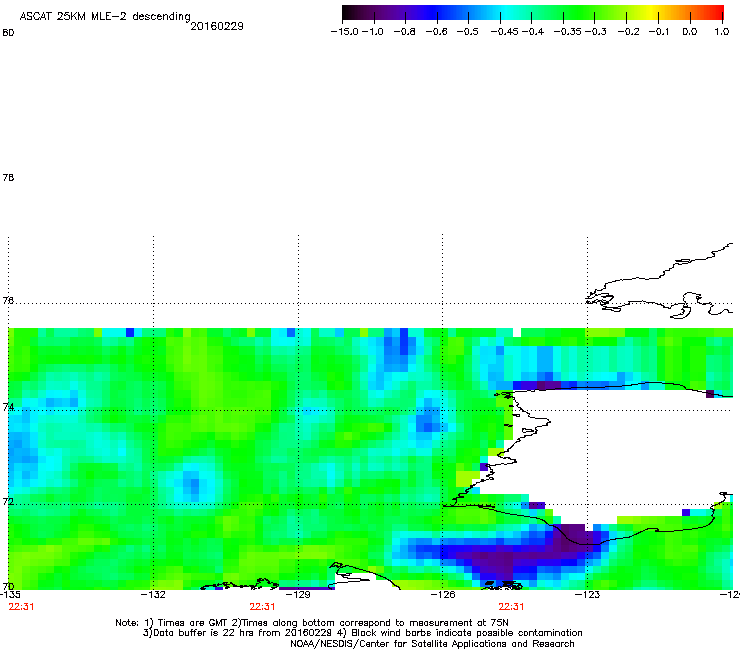This screenshot has width=740, height=650.
Task: Click the colorbar label "-0.6"
Action: click(x=436, y=32)
